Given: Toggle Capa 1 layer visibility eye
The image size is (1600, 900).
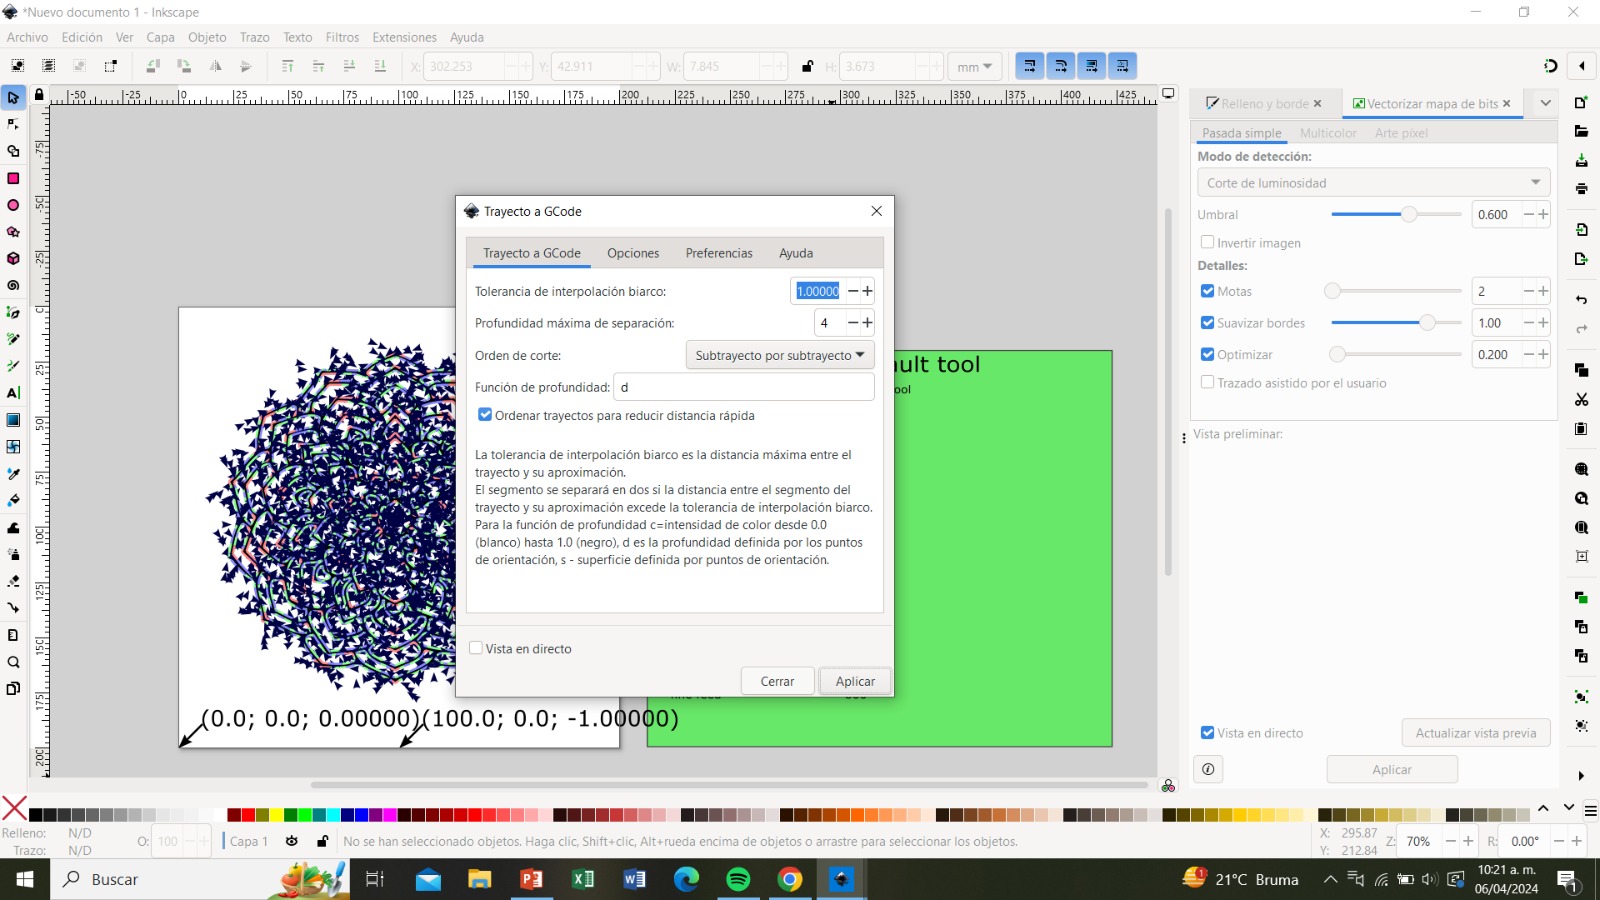Looking at the screenshot, I should [291, 841].
